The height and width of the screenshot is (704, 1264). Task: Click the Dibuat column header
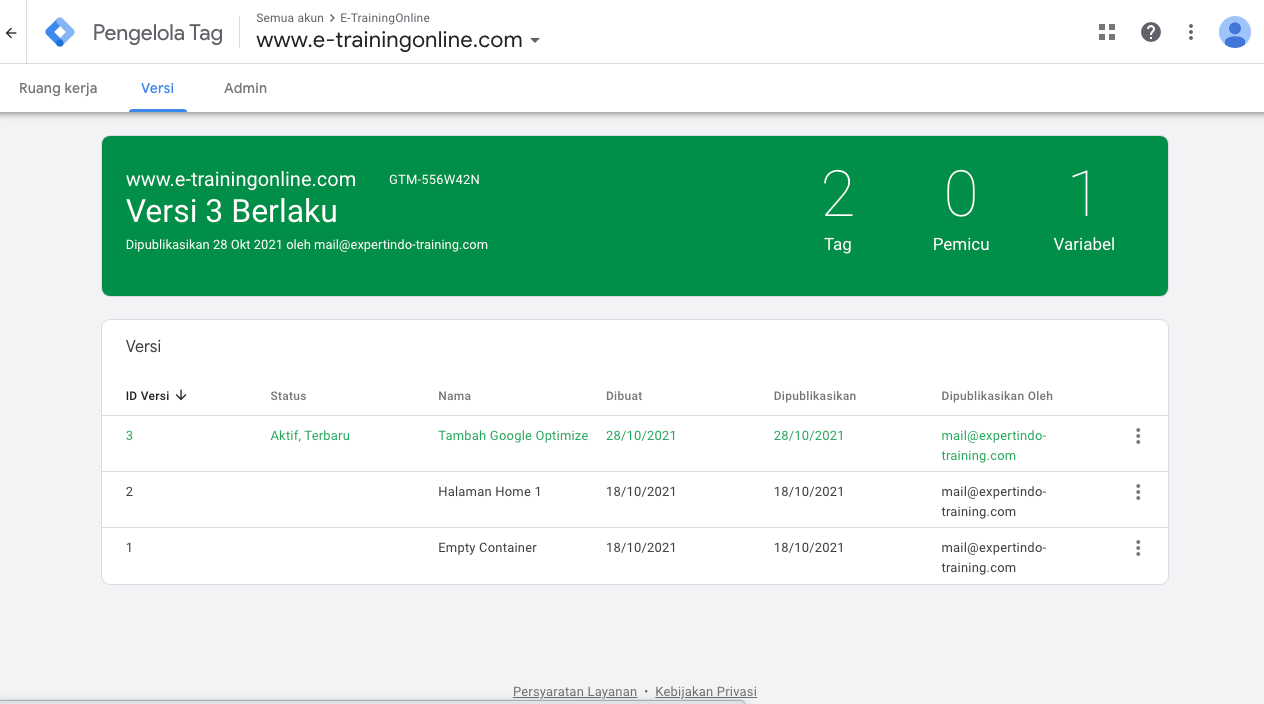click(x=624, y=396)
